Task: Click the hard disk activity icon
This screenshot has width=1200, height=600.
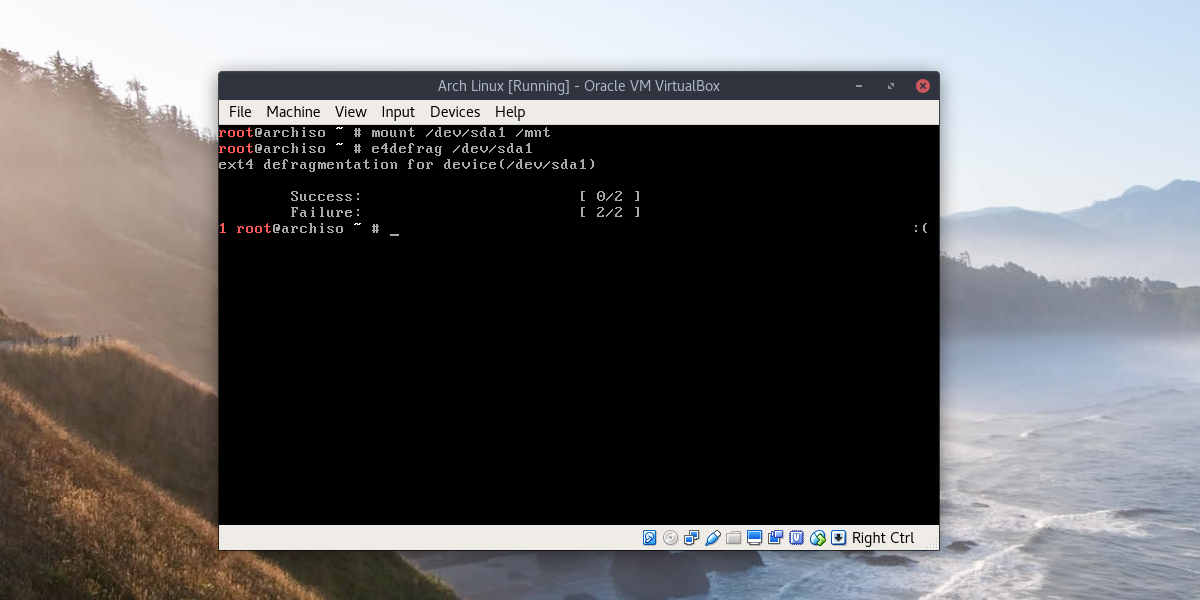Action: 649,538
